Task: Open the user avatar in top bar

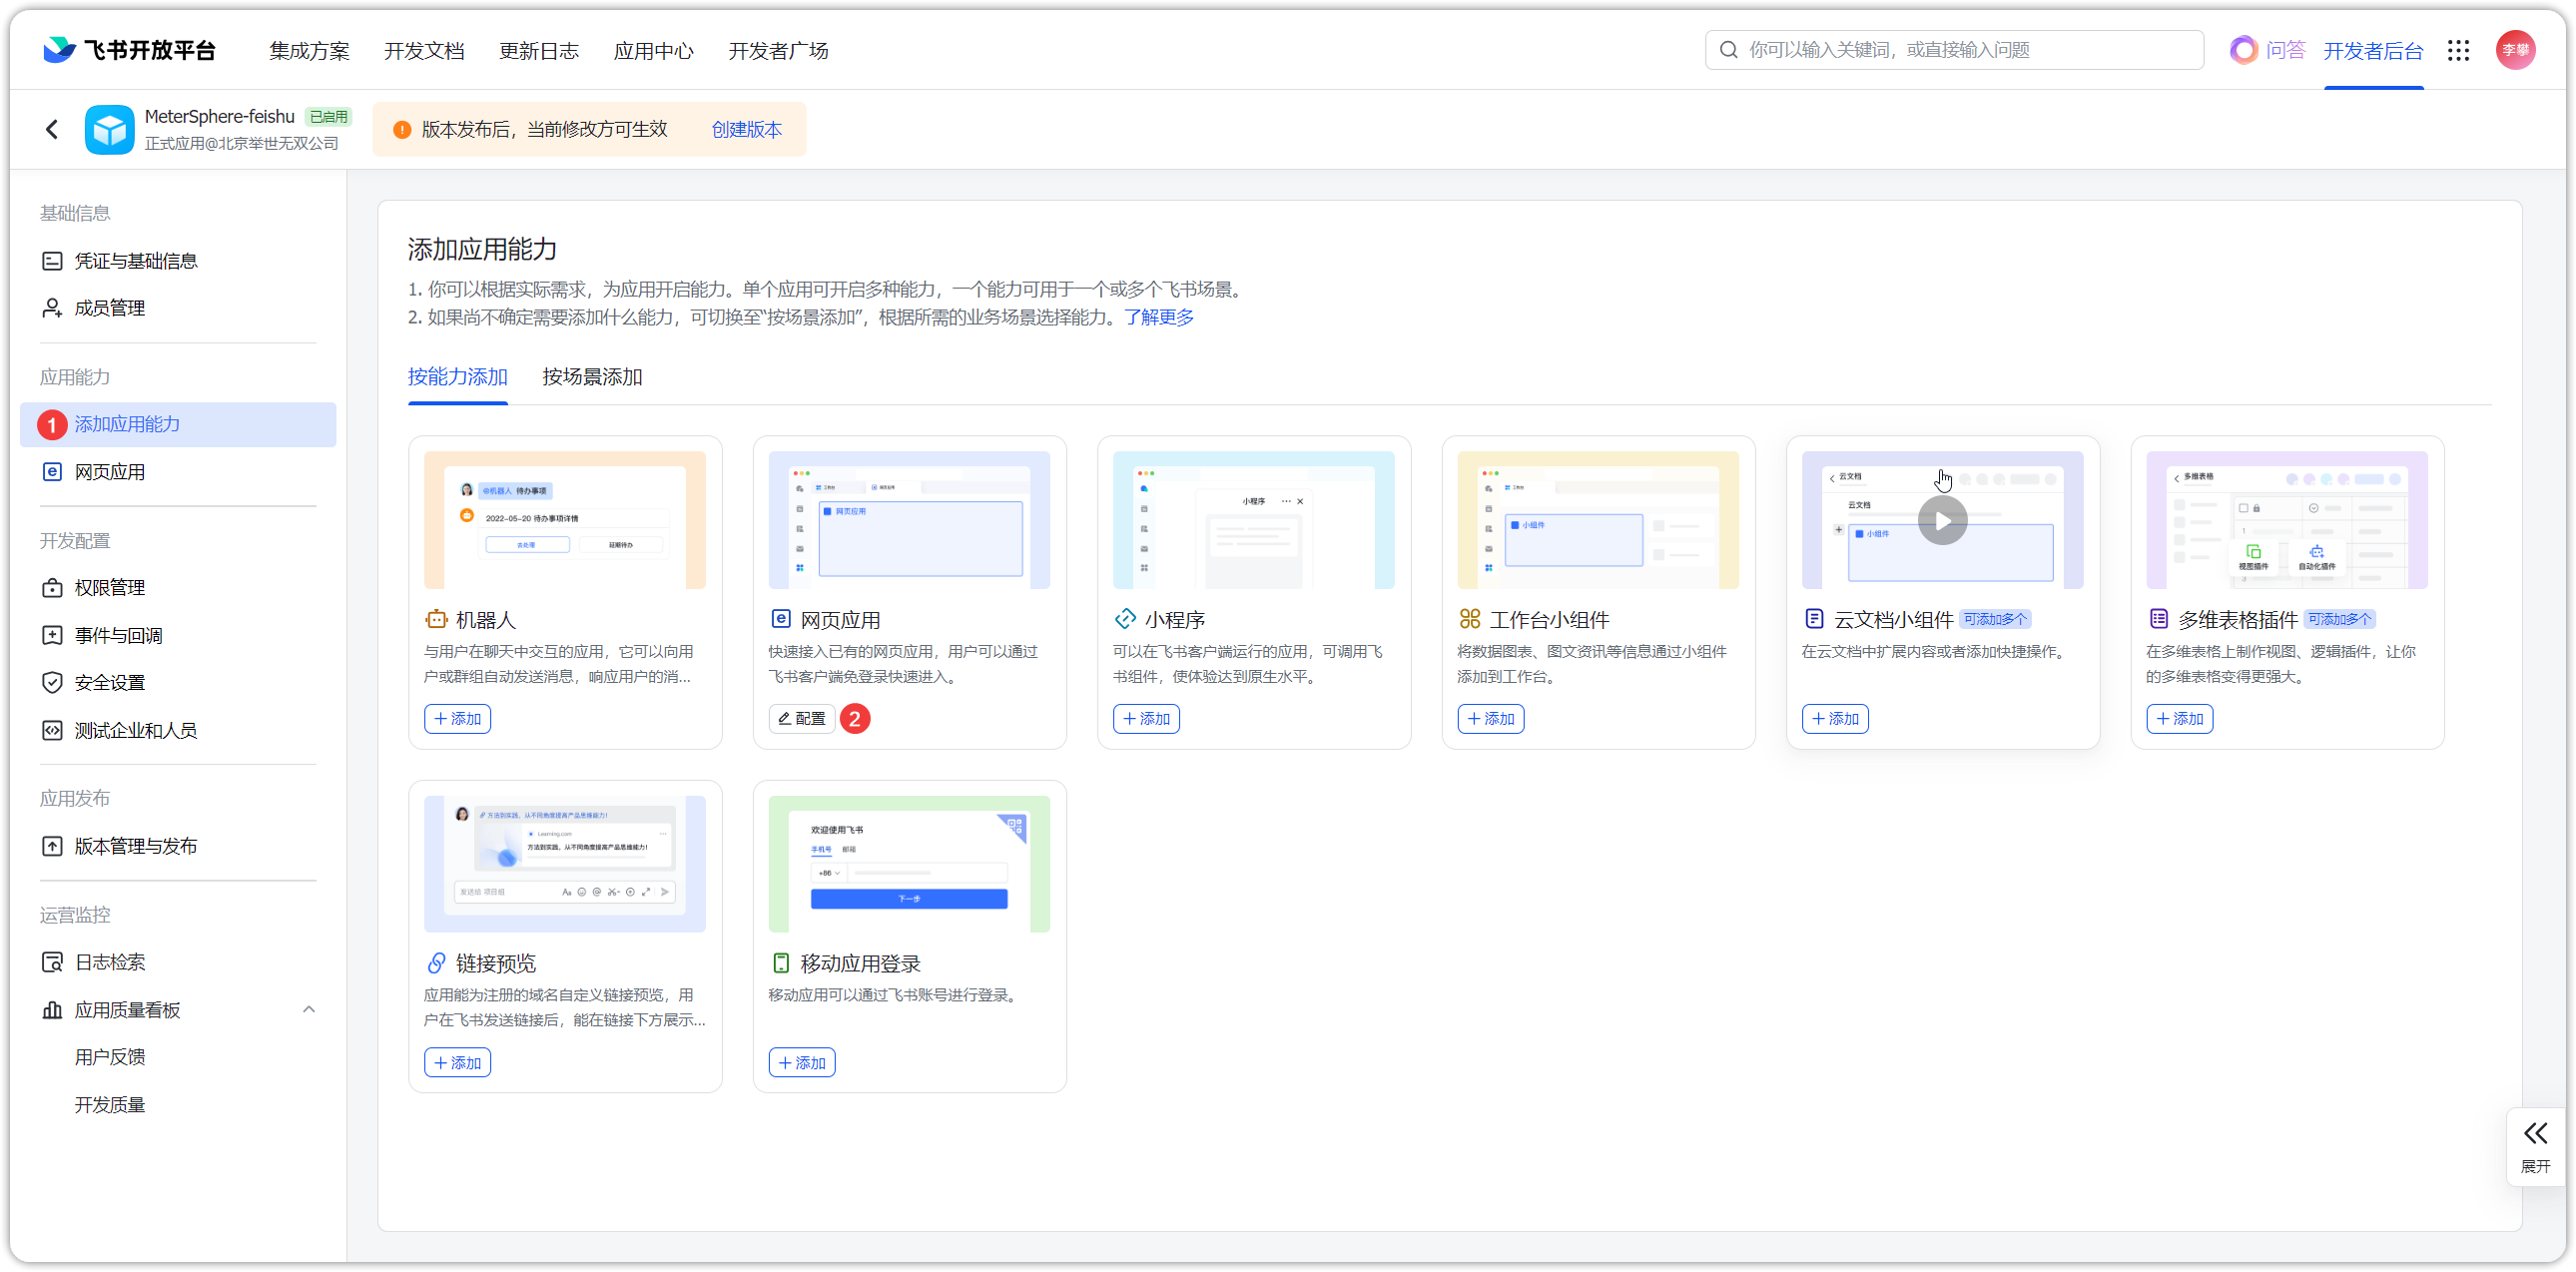Action: click(x=2515, y=50)
